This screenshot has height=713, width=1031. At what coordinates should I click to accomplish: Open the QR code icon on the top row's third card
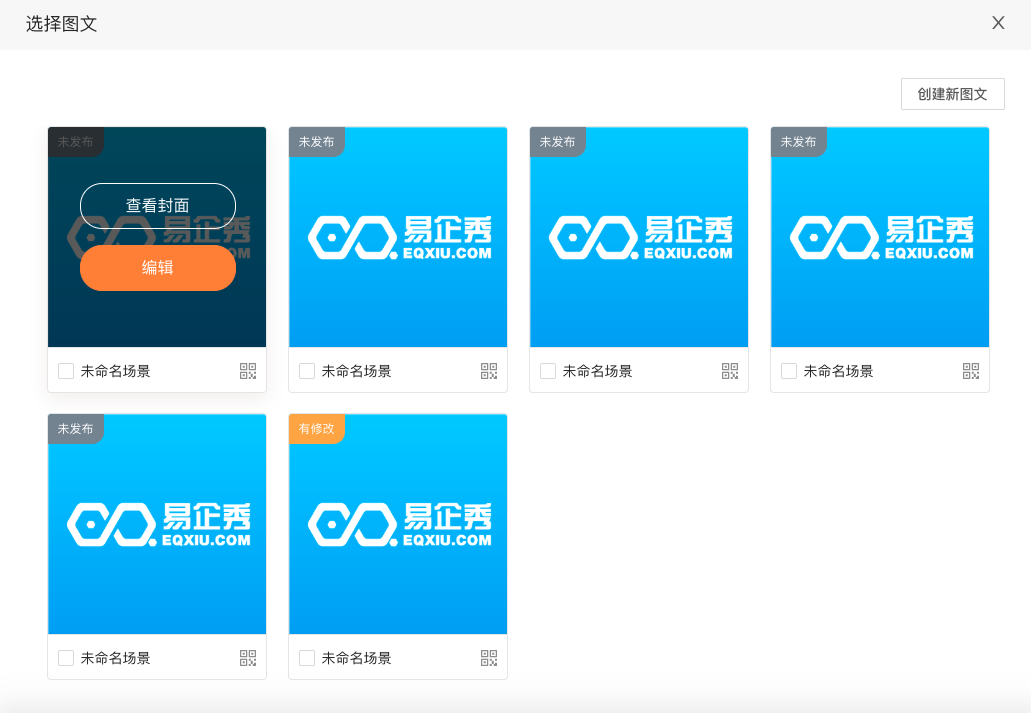coord(730,371)
